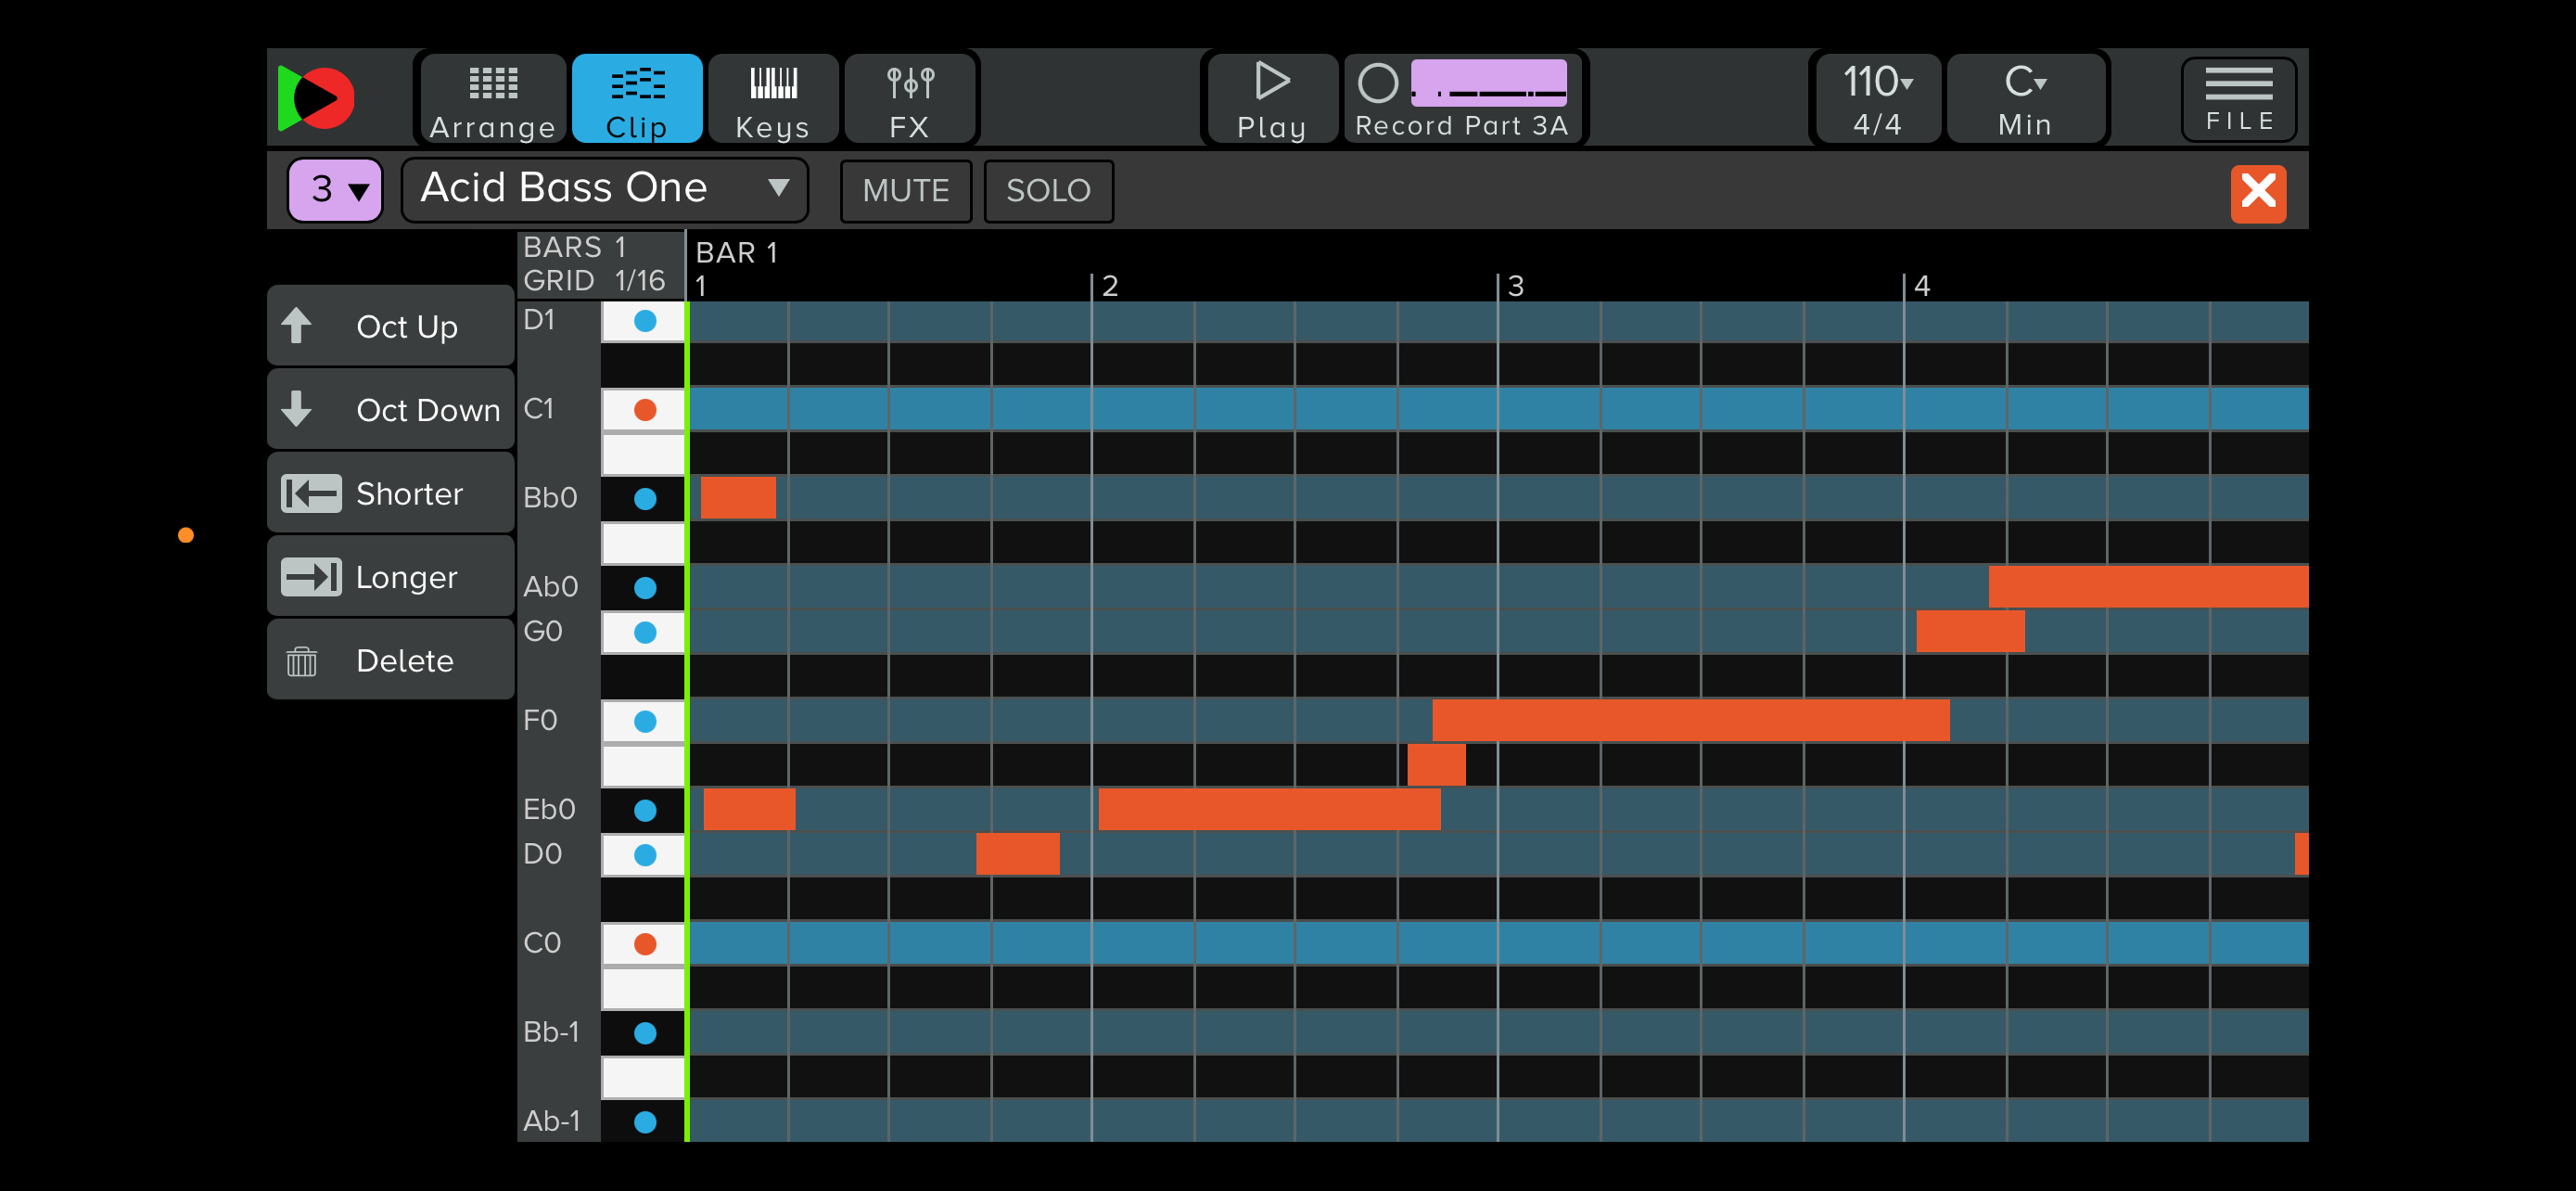Screen dimensions: 2576x1191
Task: Make the note Shorter
Action: [391, 493]
